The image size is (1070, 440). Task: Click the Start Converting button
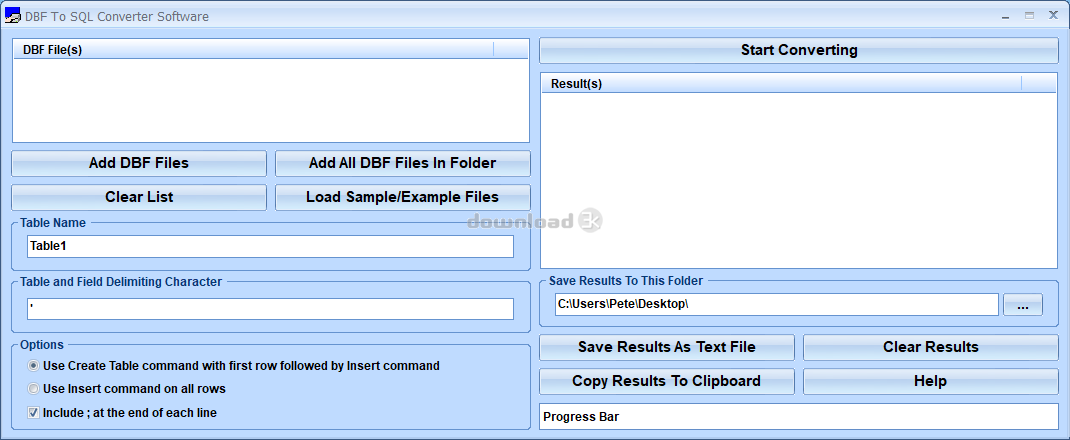[798, 50]
